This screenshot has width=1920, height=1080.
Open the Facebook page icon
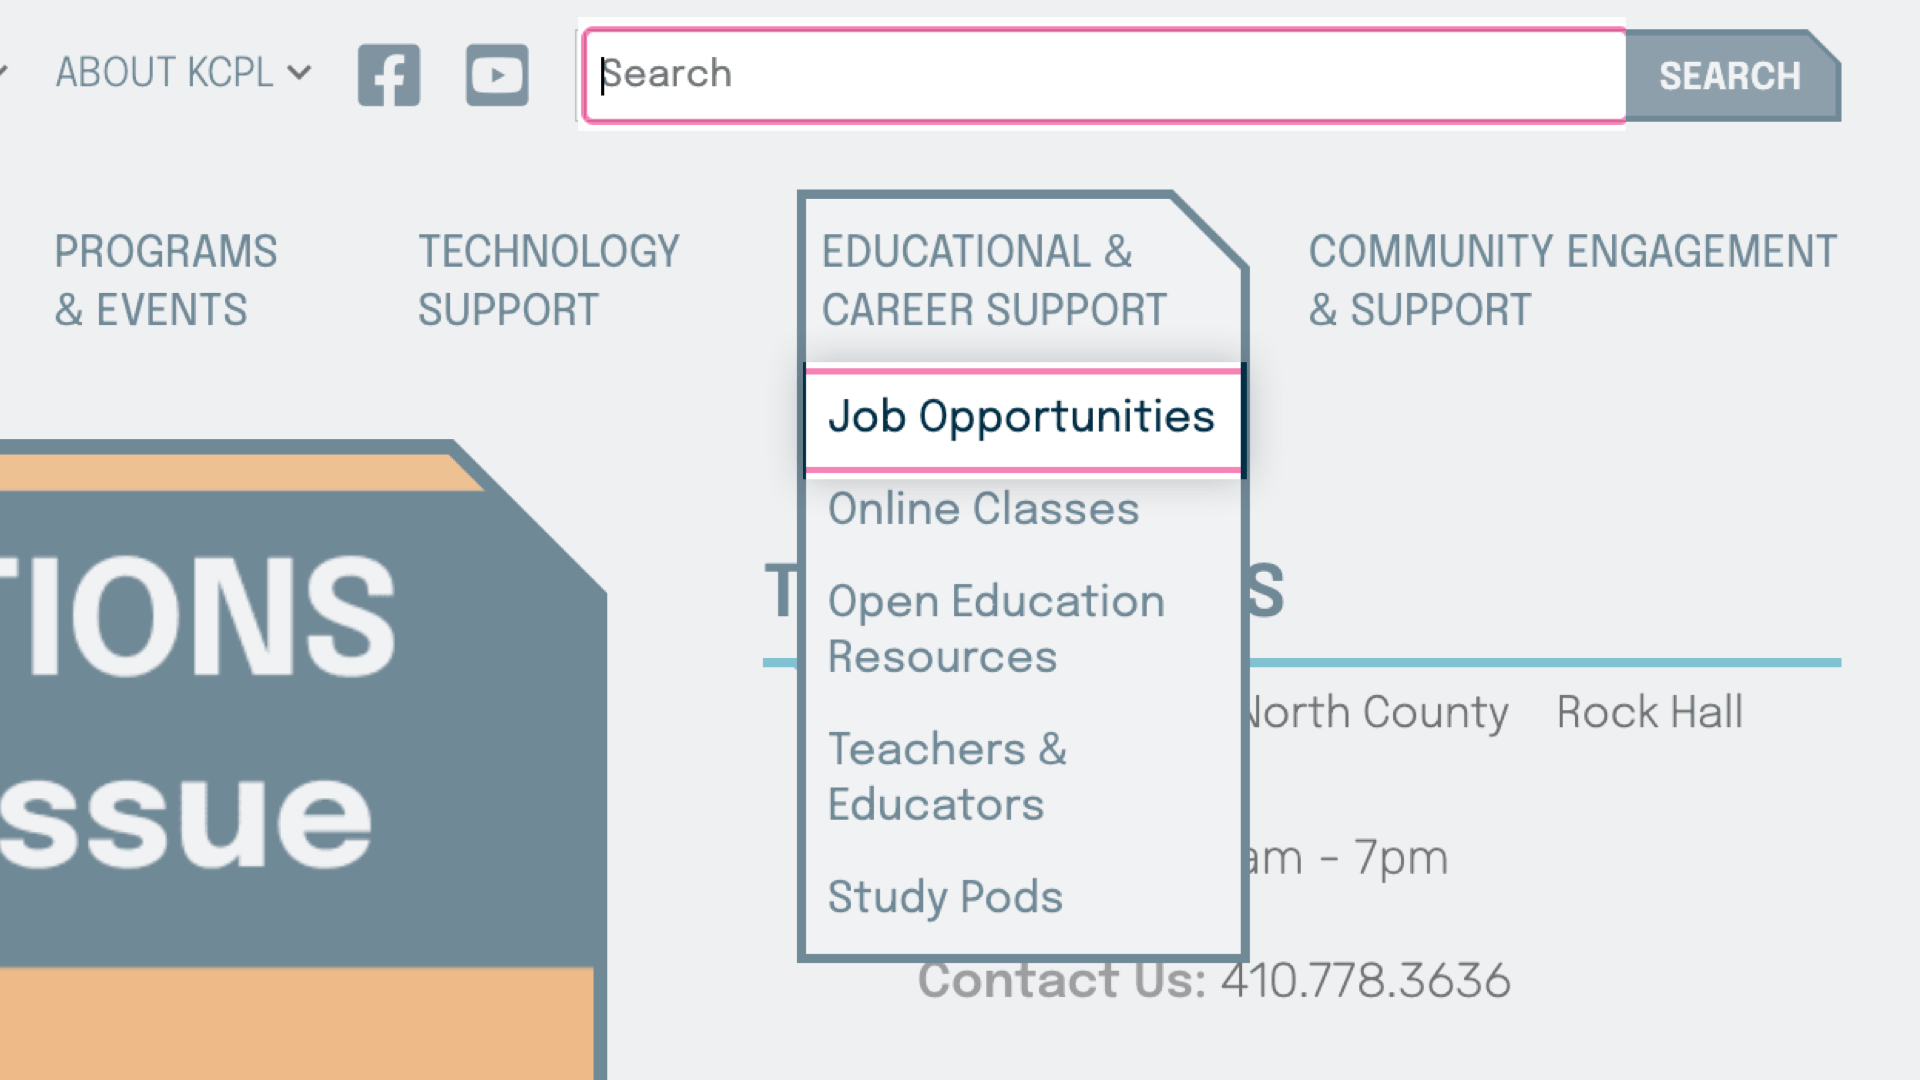[389, 75]
